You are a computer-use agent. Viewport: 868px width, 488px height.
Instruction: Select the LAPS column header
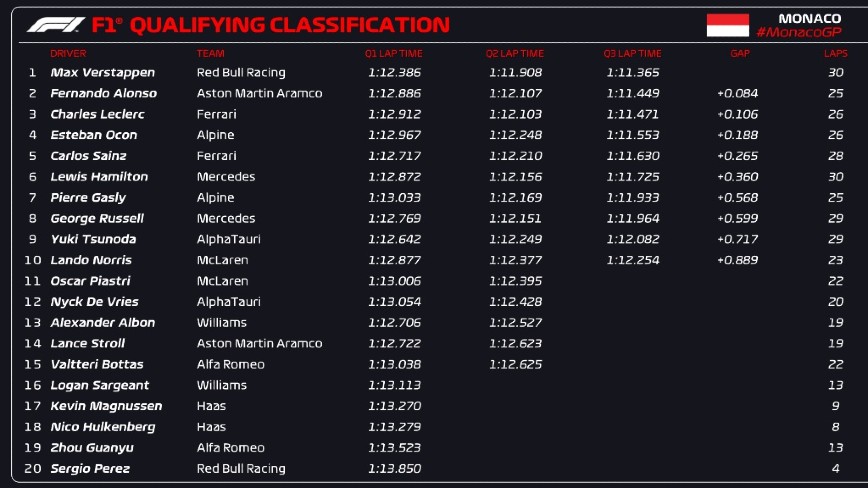835,53
